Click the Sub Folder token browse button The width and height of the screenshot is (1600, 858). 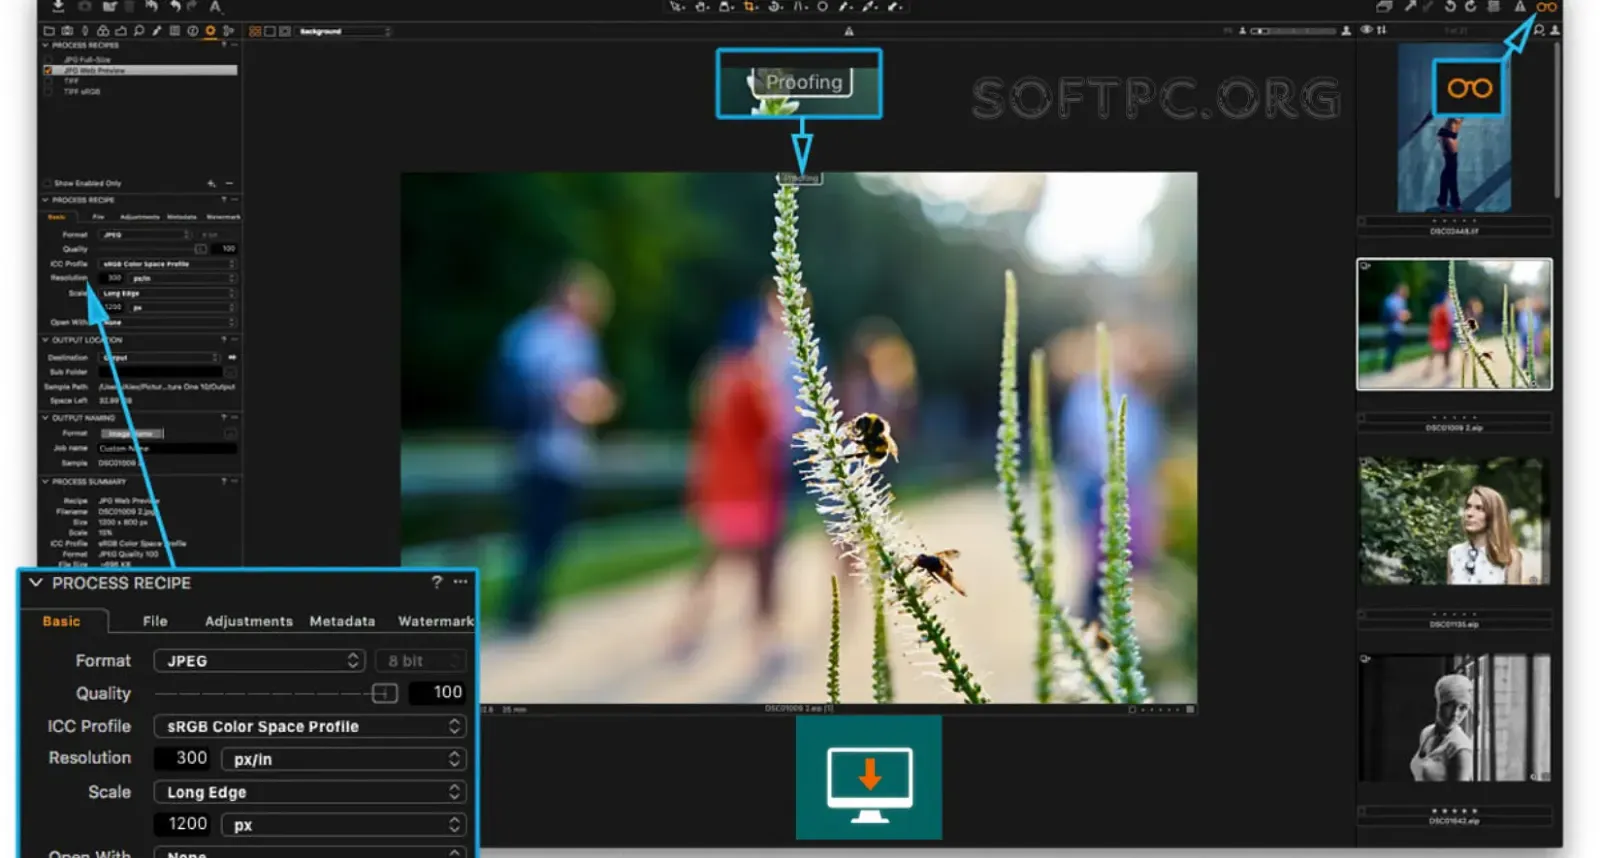(230, 372)
